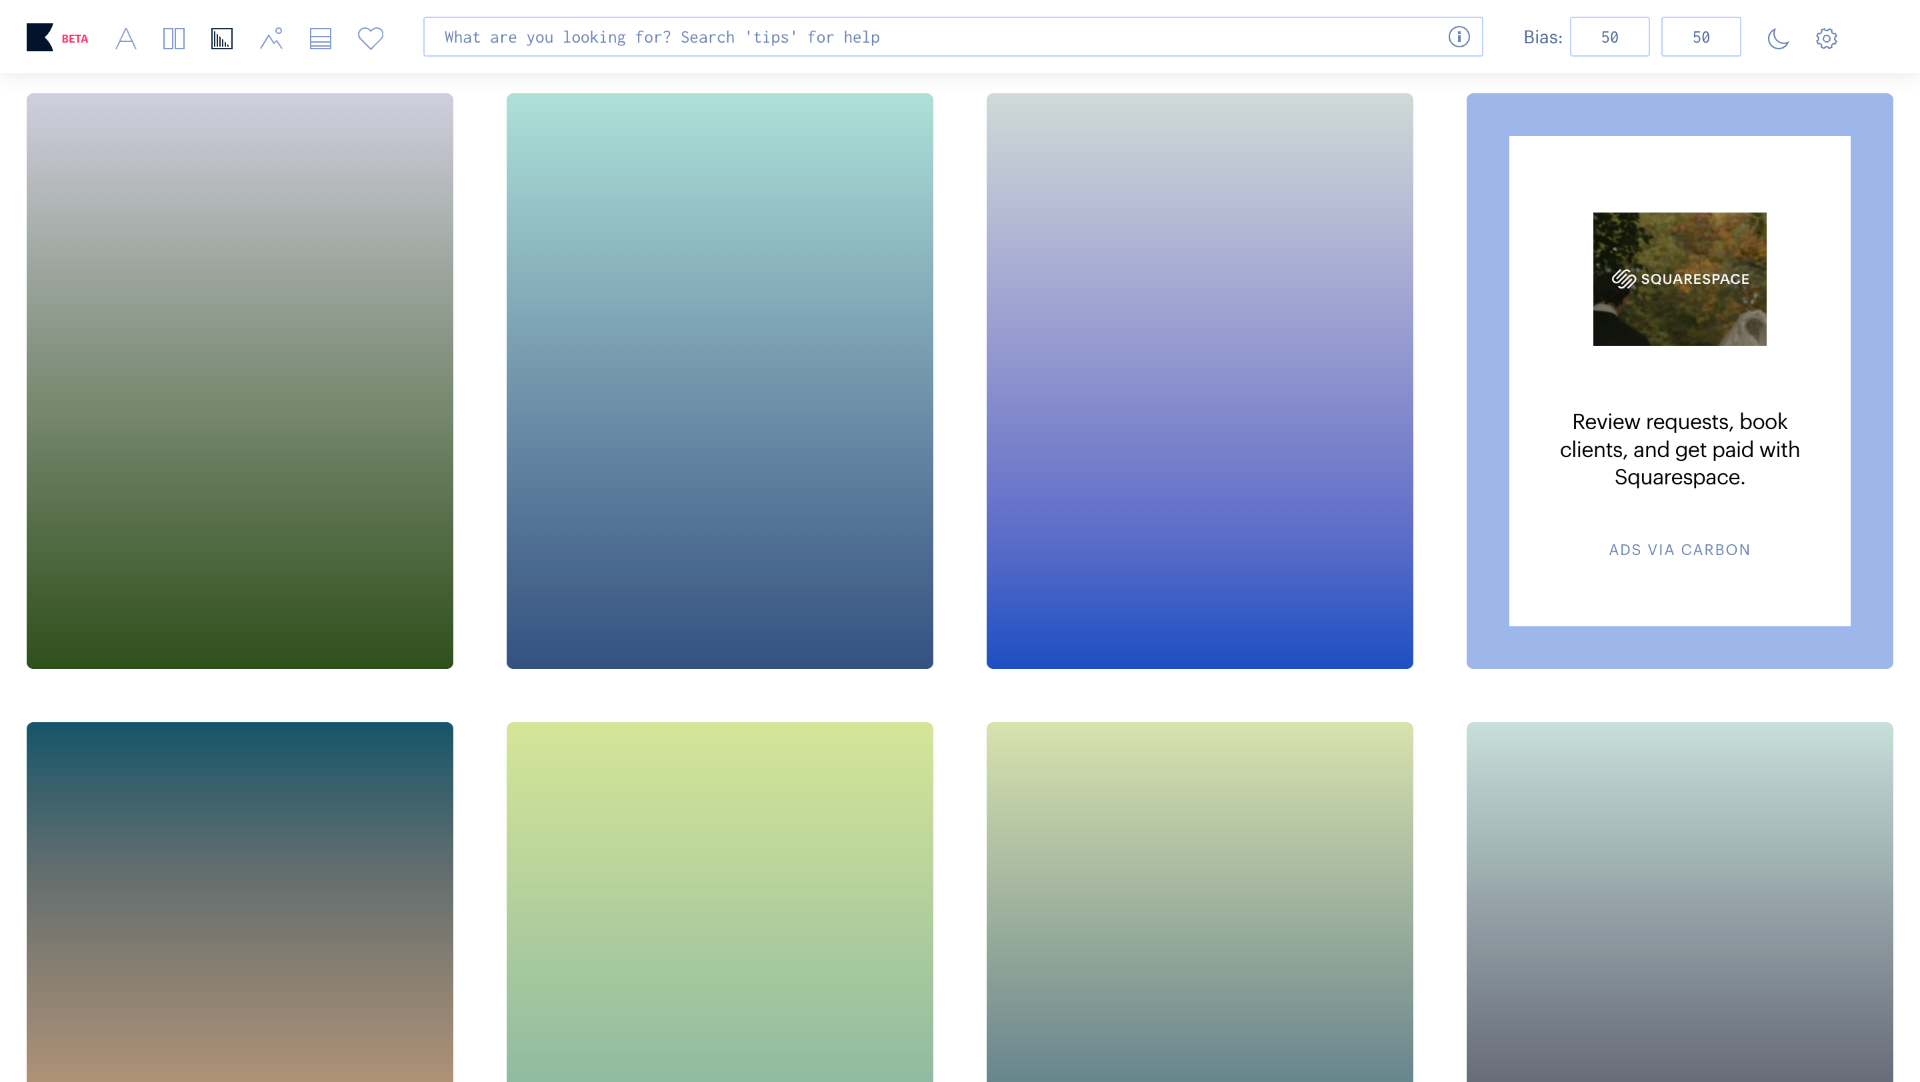Open Favorites with the heart icon
Image resolution: width=1920 pixels, height=1082 pixels.
point(371,39)
